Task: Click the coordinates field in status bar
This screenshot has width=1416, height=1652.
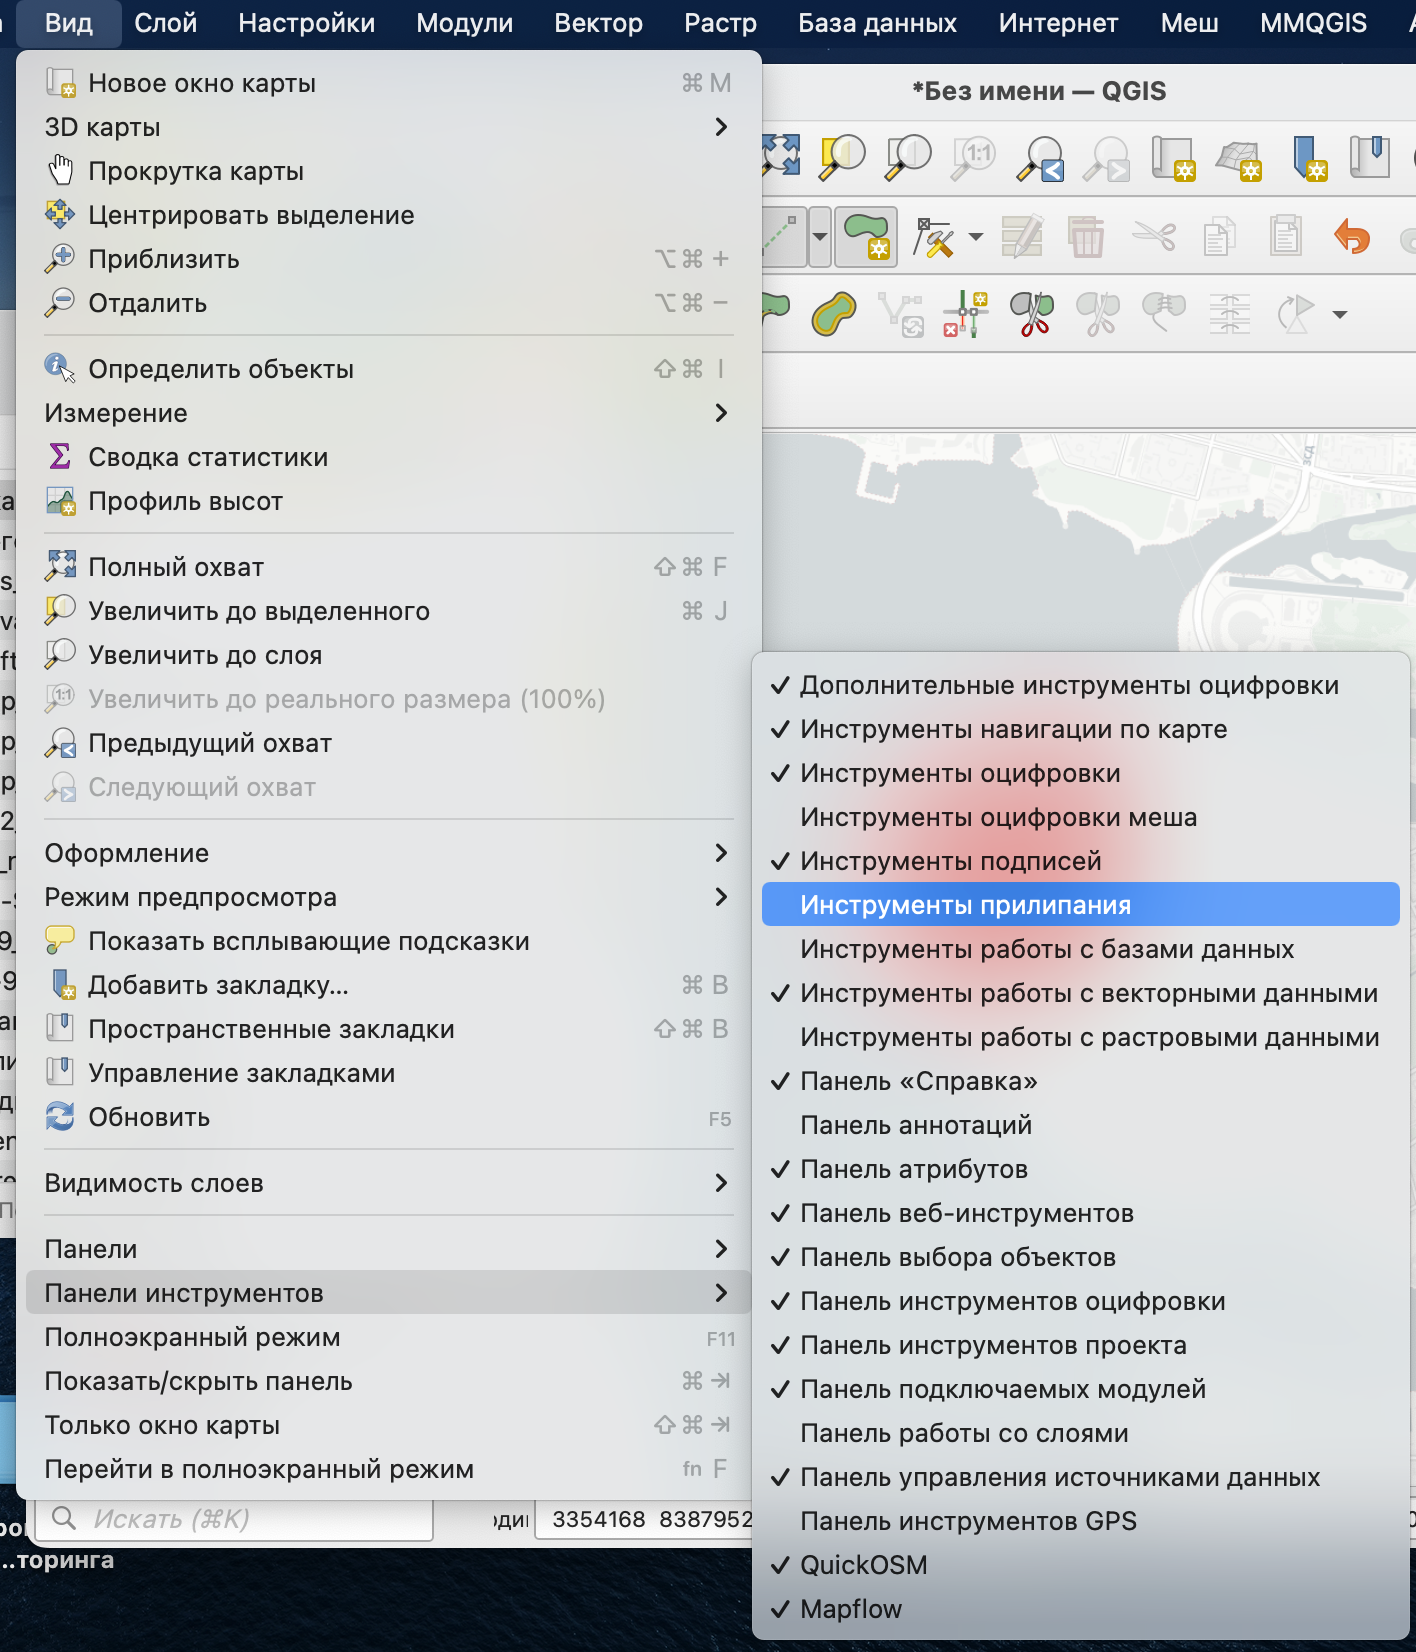Action: pos(648,1519)
